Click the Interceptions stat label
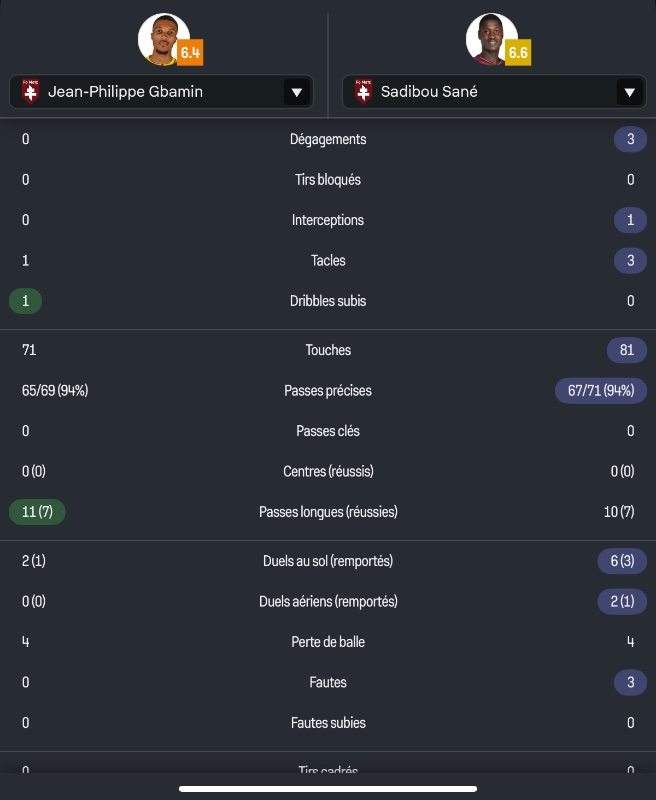 pos(328,220)
